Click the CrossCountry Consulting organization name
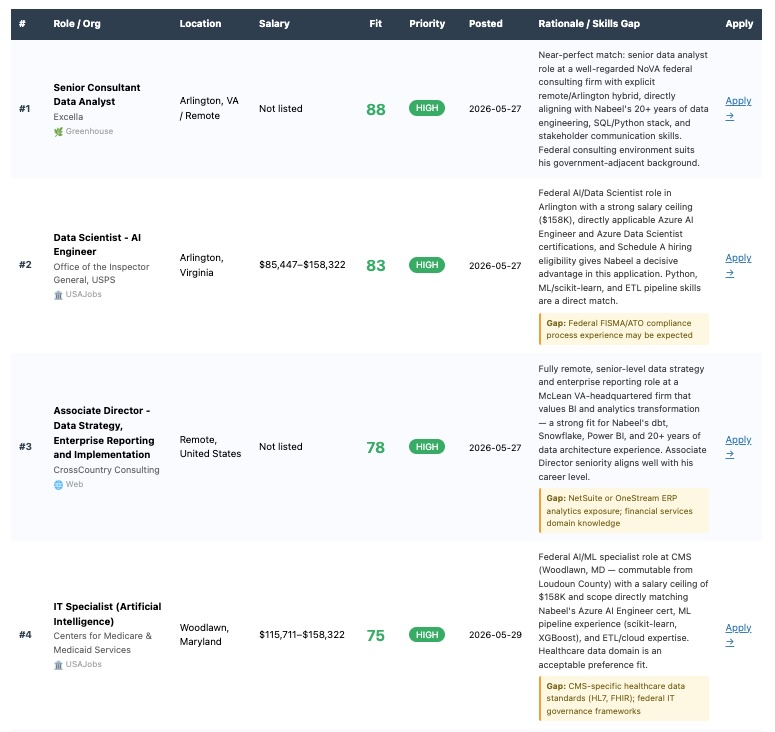 (x=106, y=470)
